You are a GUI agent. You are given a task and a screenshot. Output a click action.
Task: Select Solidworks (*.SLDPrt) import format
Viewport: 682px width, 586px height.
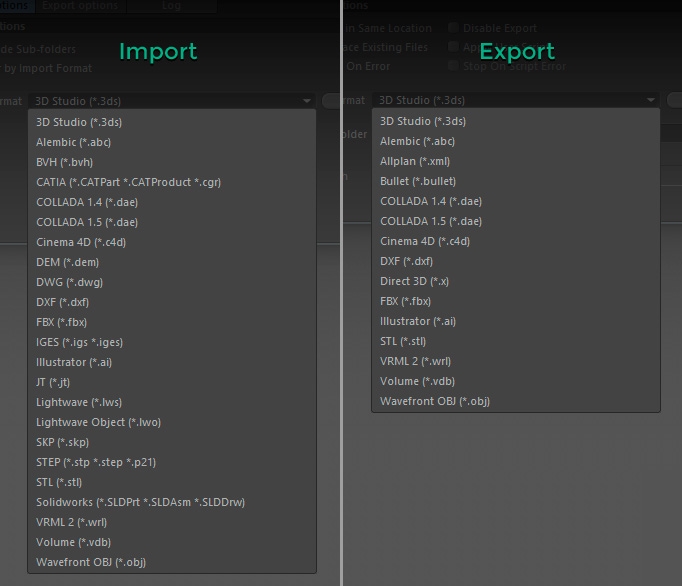click(x=172, y=502)
